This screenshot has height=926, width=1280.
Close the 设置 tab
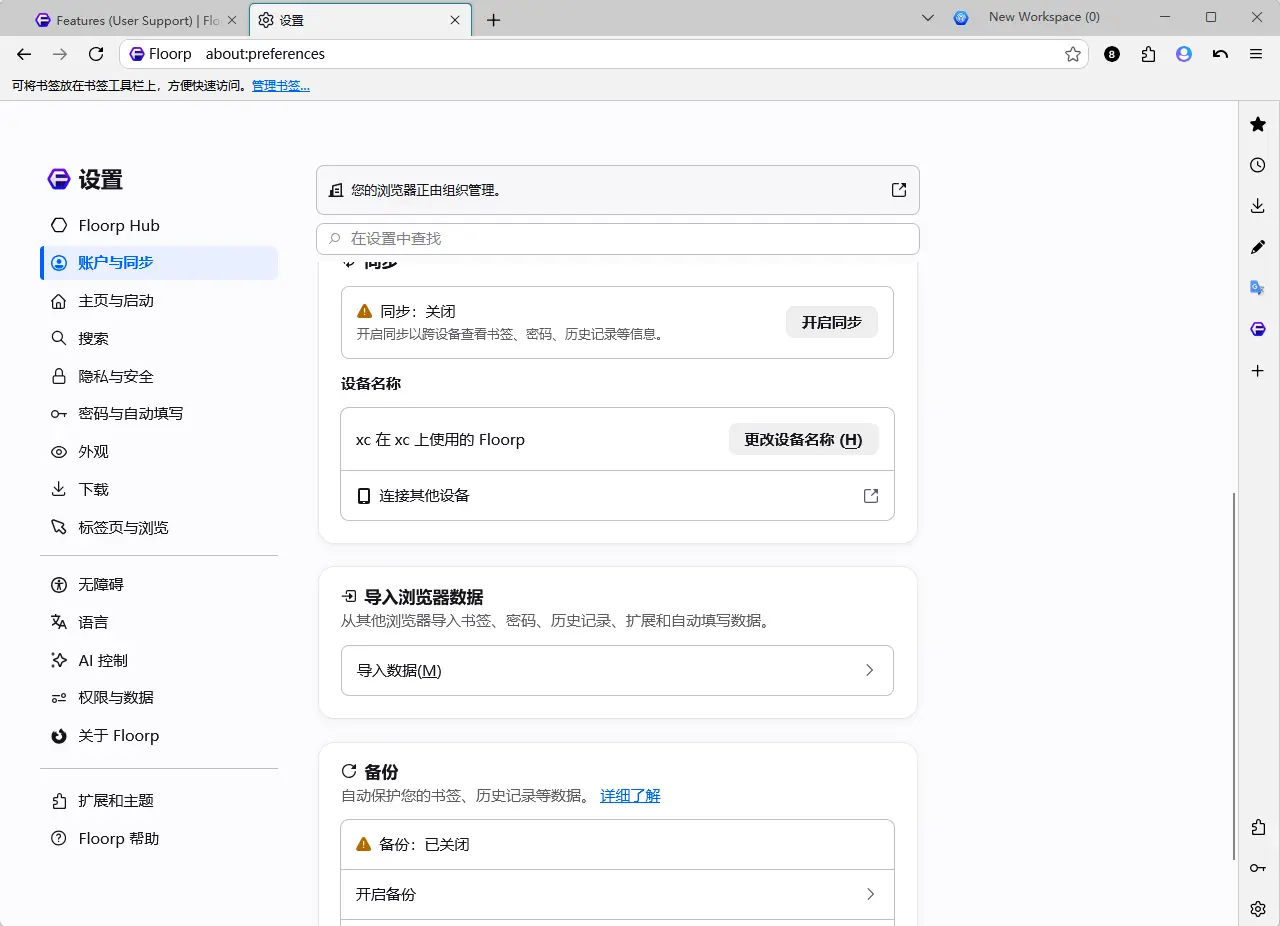[455, 20]
